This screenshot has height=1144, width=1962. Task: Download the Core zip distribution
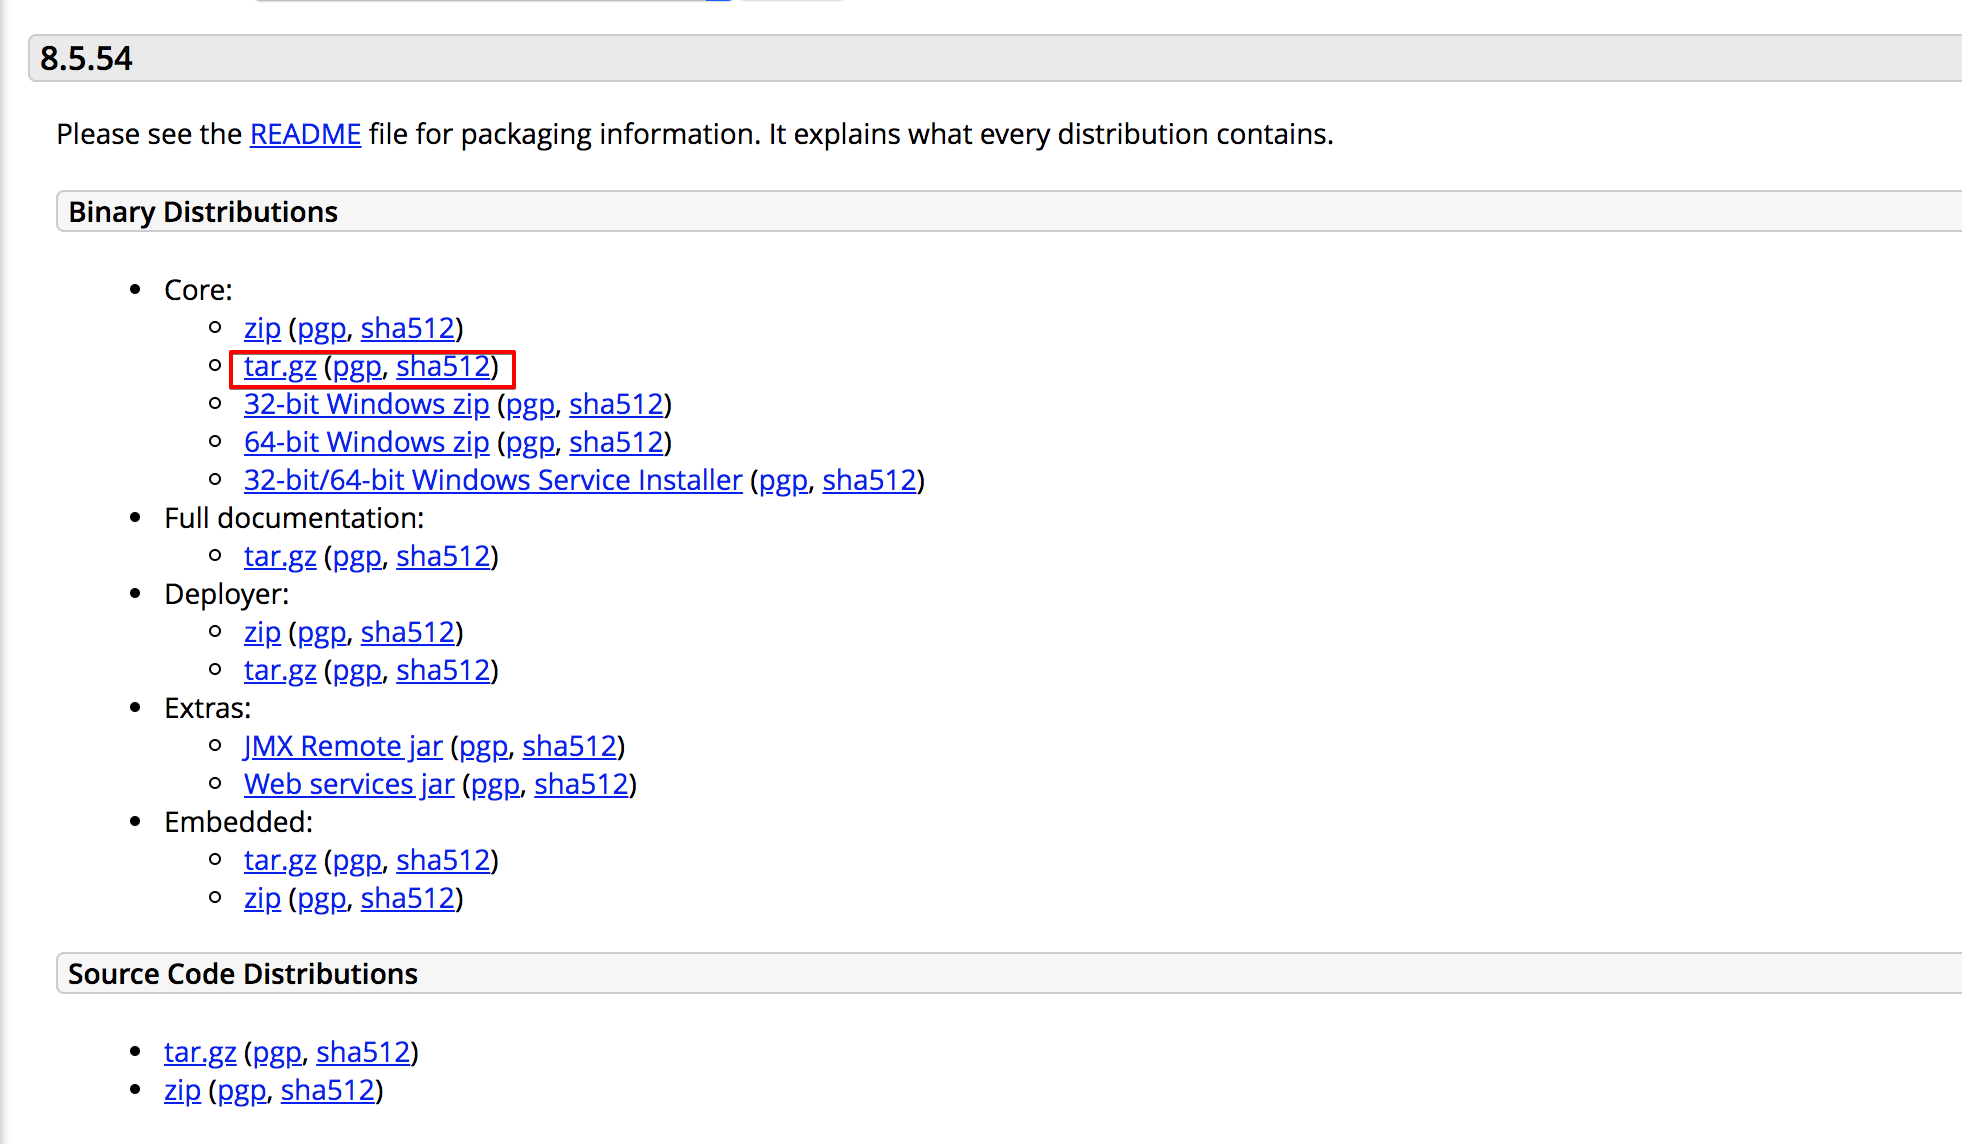click(262, 328)
